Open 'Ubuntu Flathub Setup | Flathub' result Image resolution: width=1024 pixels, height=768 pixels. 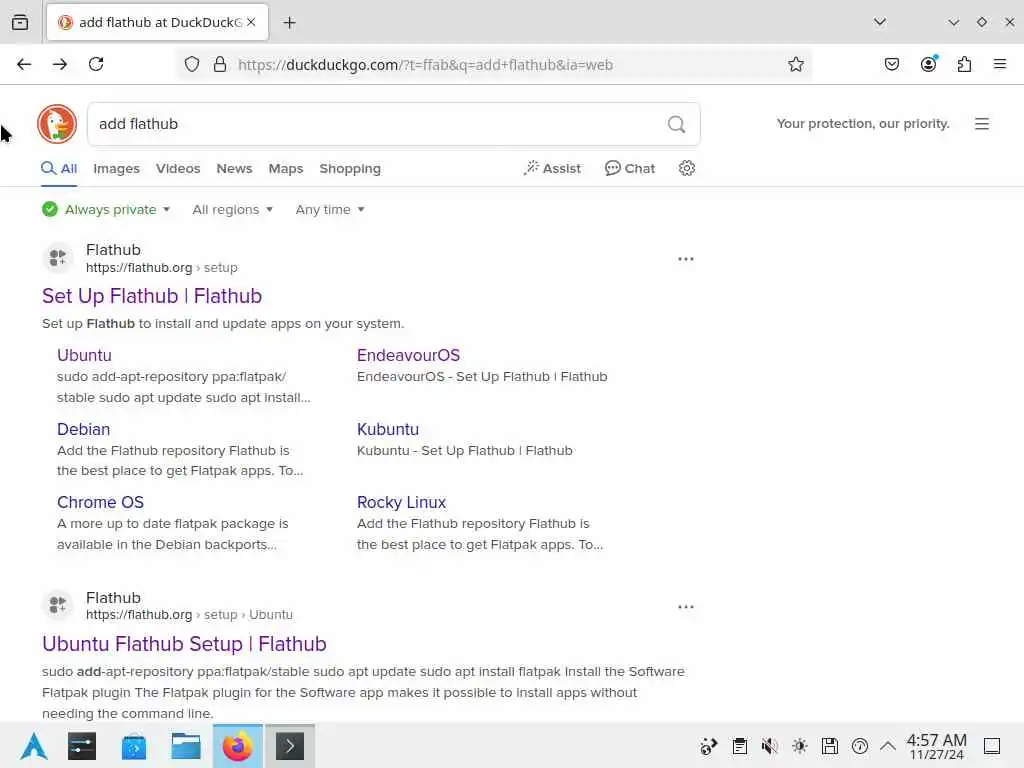coord(184,644)
